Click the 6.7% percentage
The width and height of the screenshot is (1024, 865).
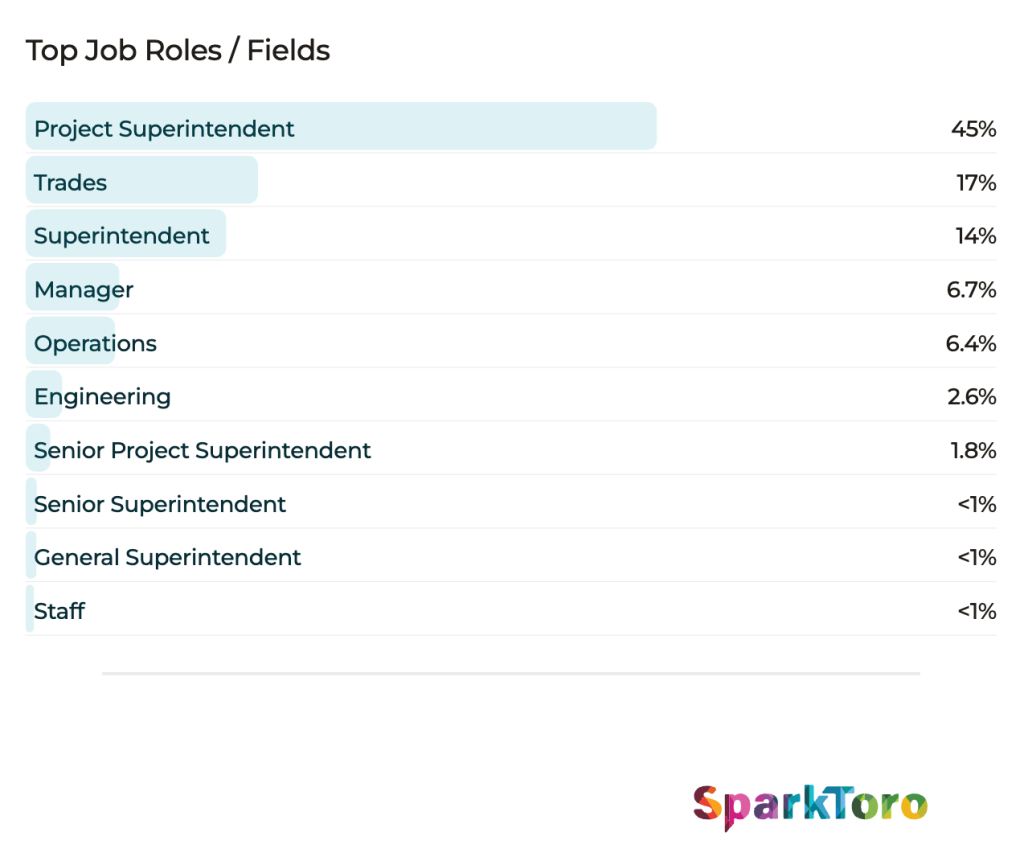971,290
